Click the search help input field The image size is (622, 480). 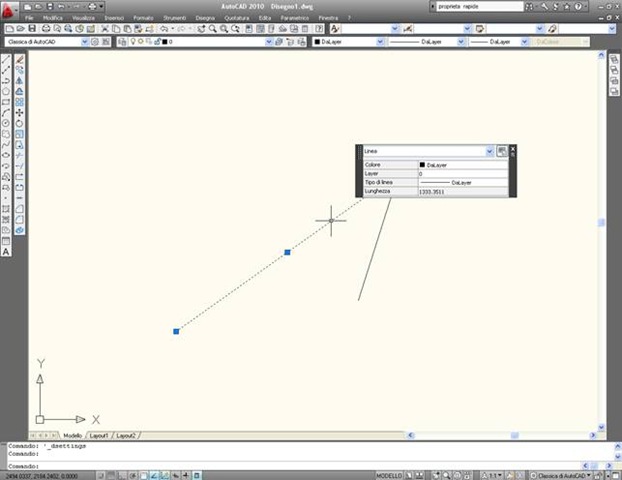tap(472, 6)
